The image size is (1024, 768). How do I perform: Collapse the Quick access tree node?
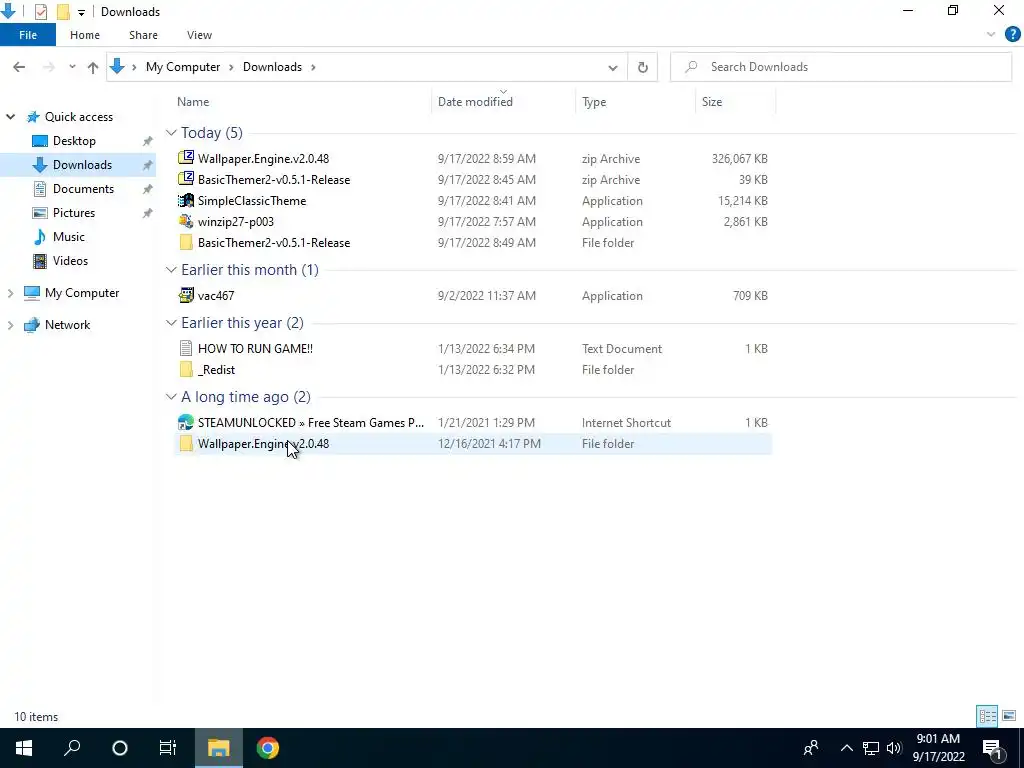(10, 117)
